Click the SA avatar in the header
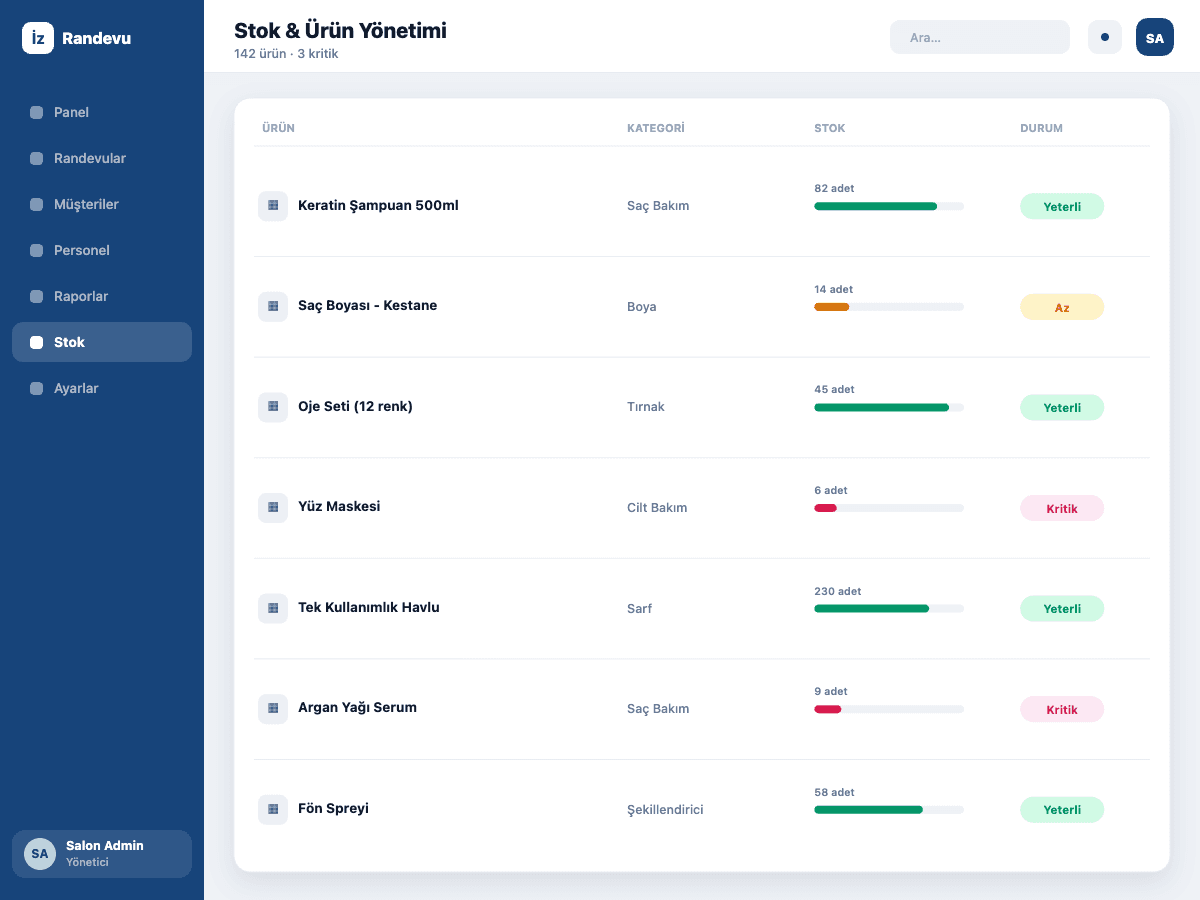This screenshot has width=1200, height=900. 1155,37
